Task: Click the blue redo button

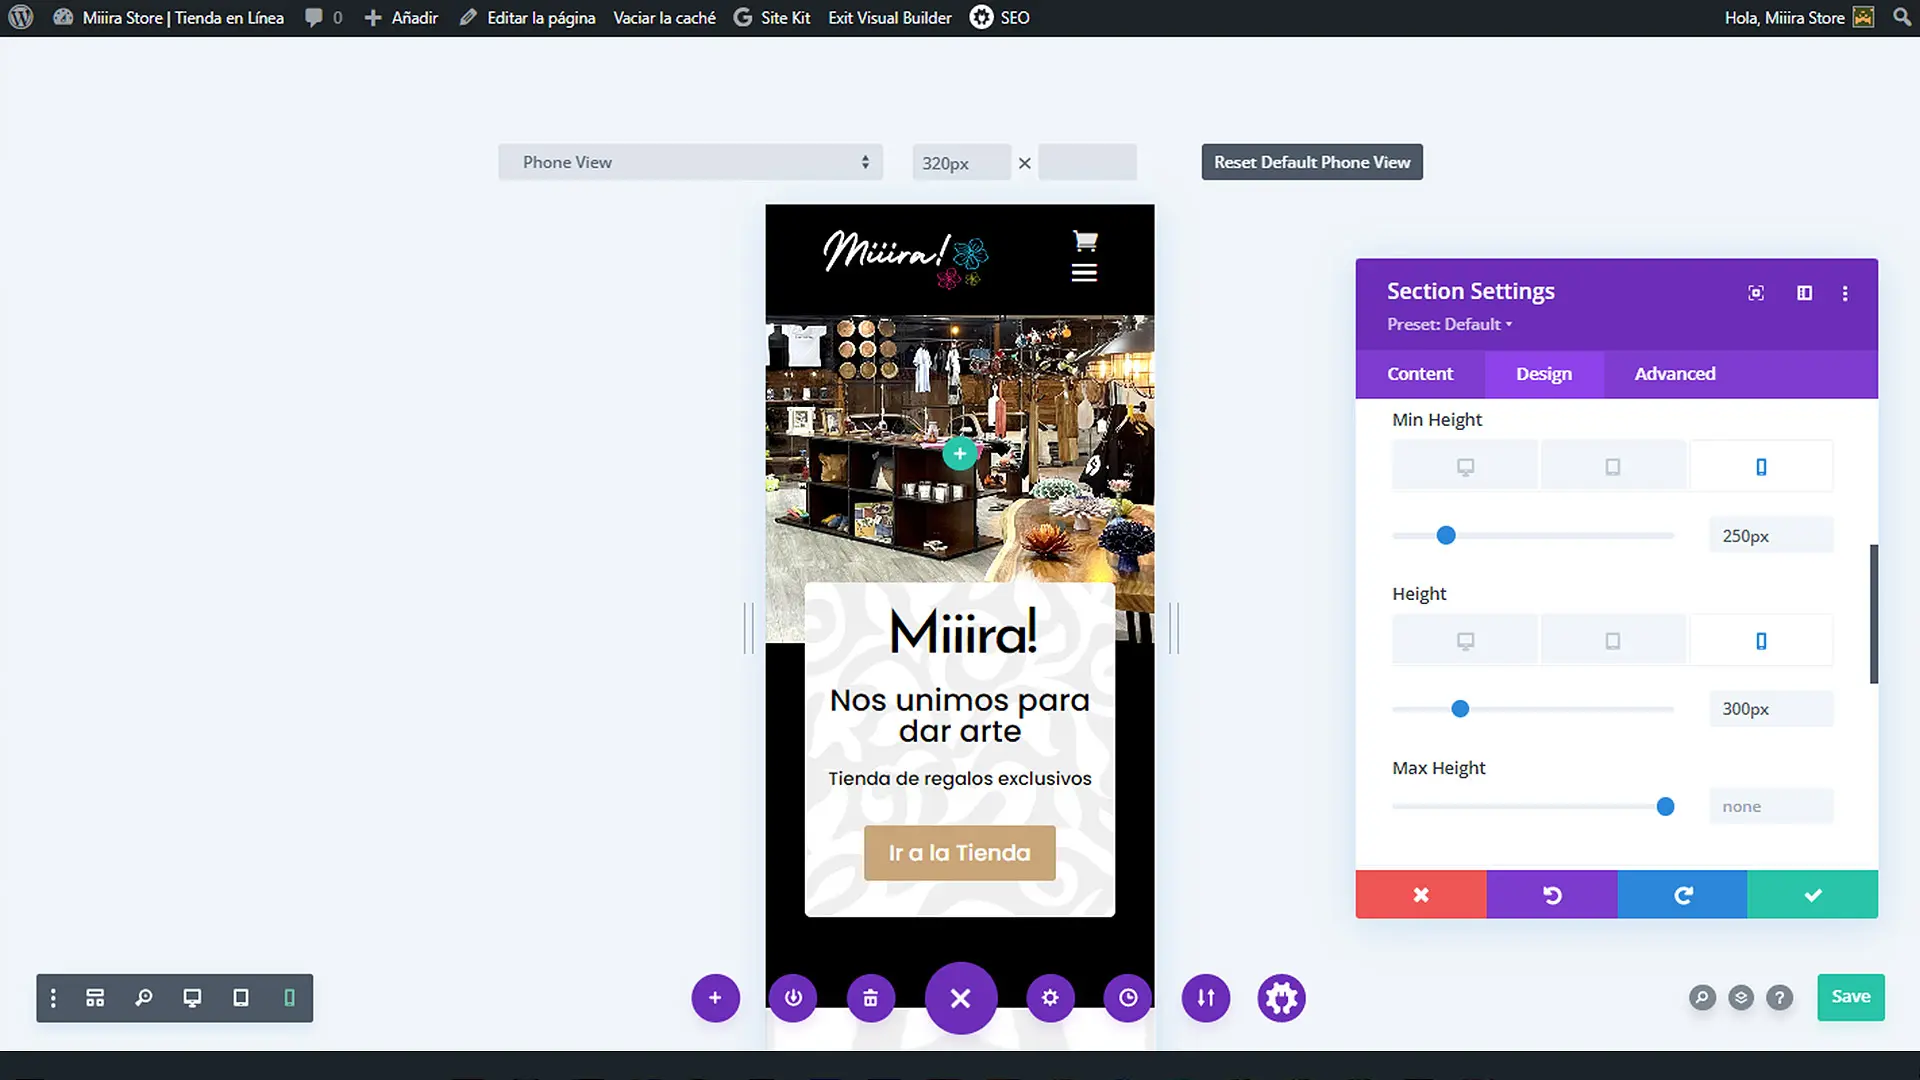Action: 1682,895
